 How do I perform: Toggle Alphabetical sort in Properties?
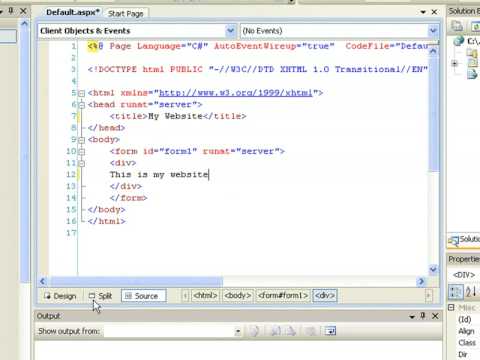click(471, 292)
